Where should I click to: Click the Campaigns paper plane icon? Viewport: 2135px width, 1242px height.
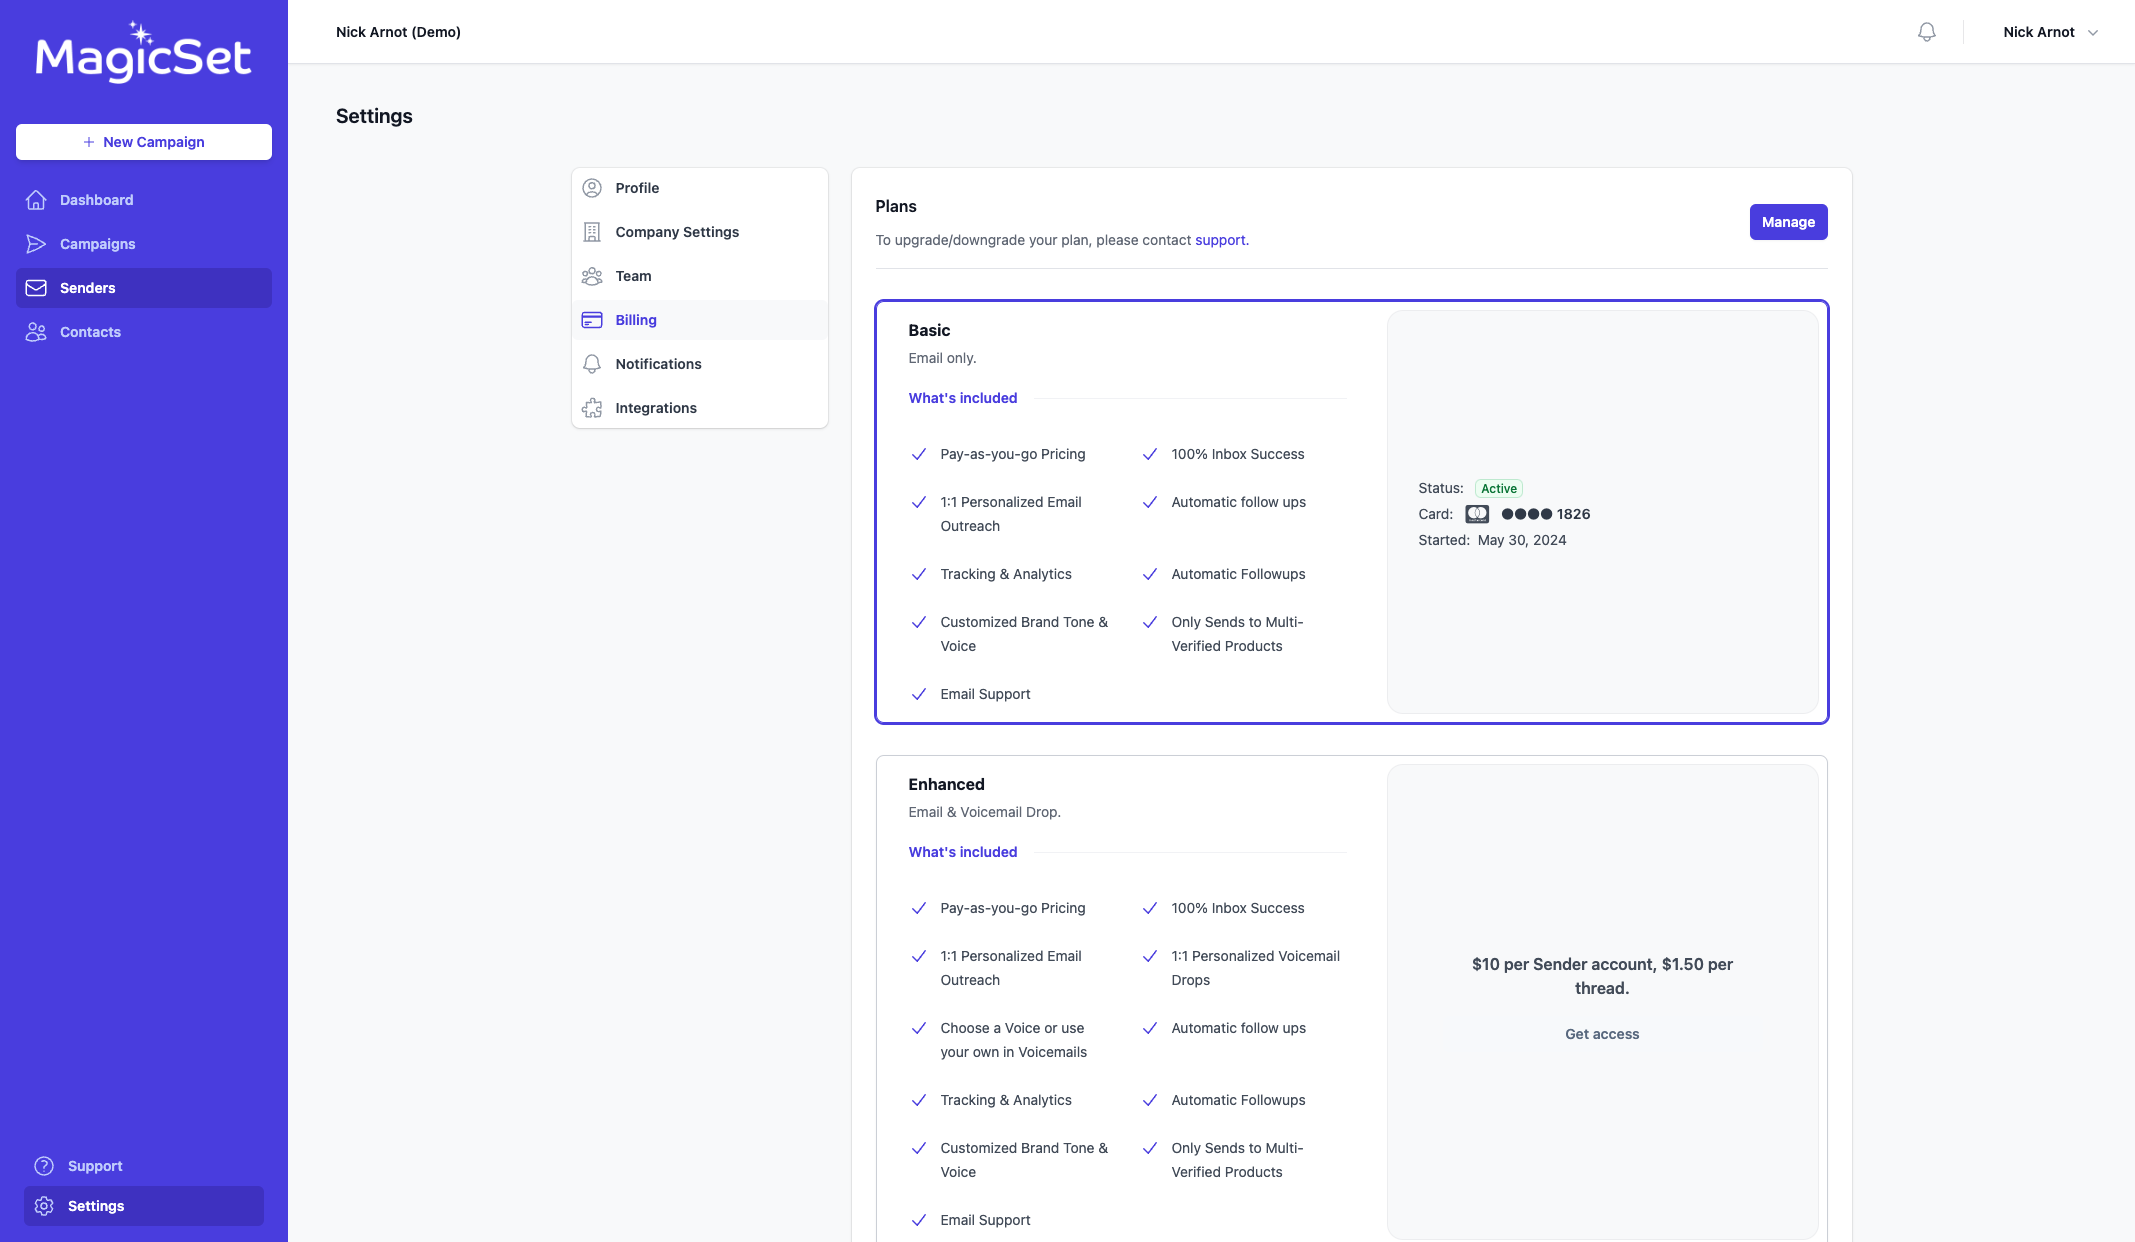[36, 244]
